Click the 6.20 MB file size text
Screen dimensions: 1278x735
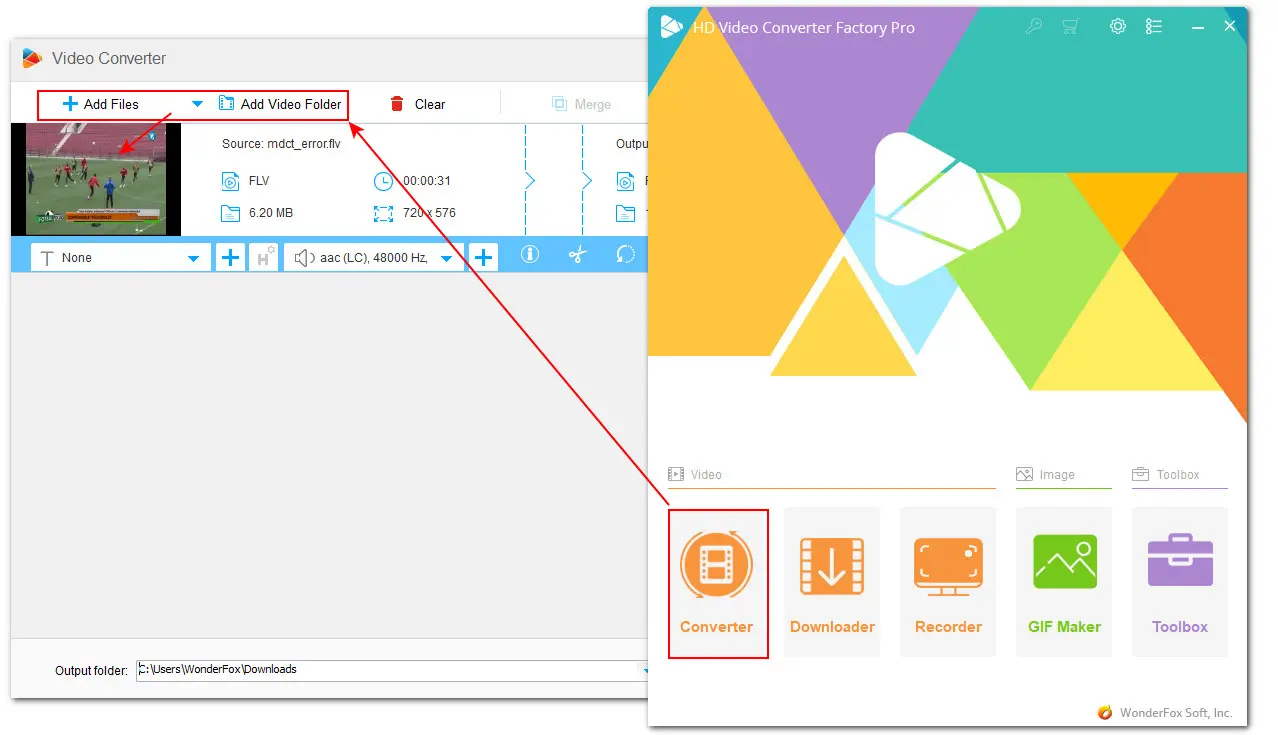(270, 213)
